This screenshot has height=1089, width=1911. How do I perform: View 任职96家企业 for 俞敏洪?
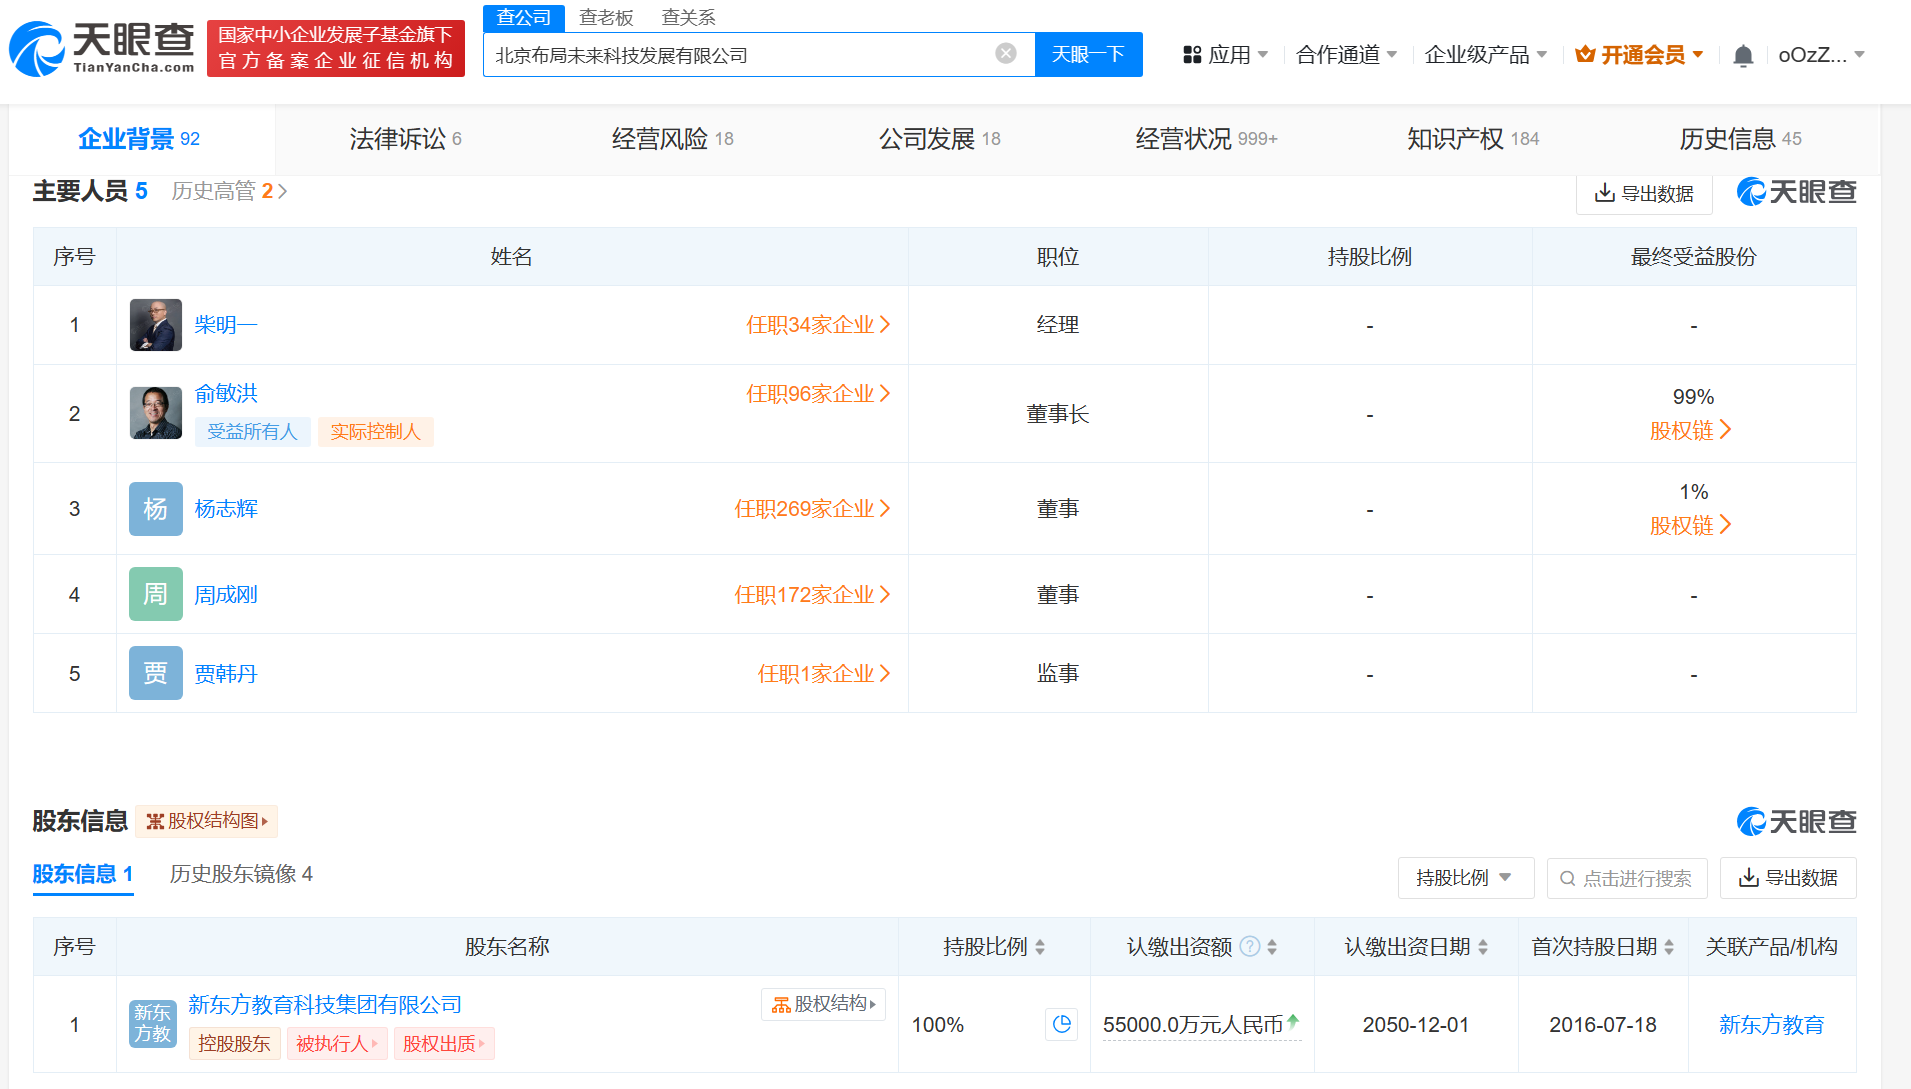[x=818, y=394]
